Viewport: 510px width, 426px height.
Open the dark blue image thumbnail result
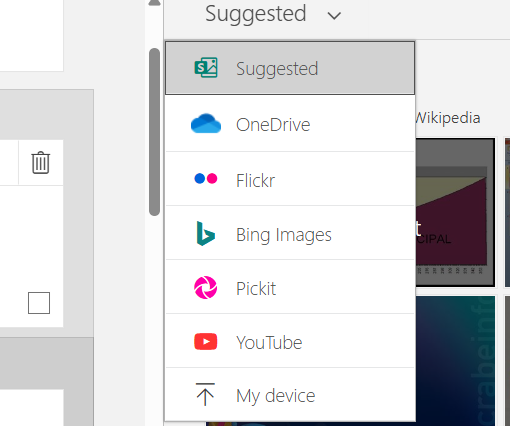pos(455,361)
